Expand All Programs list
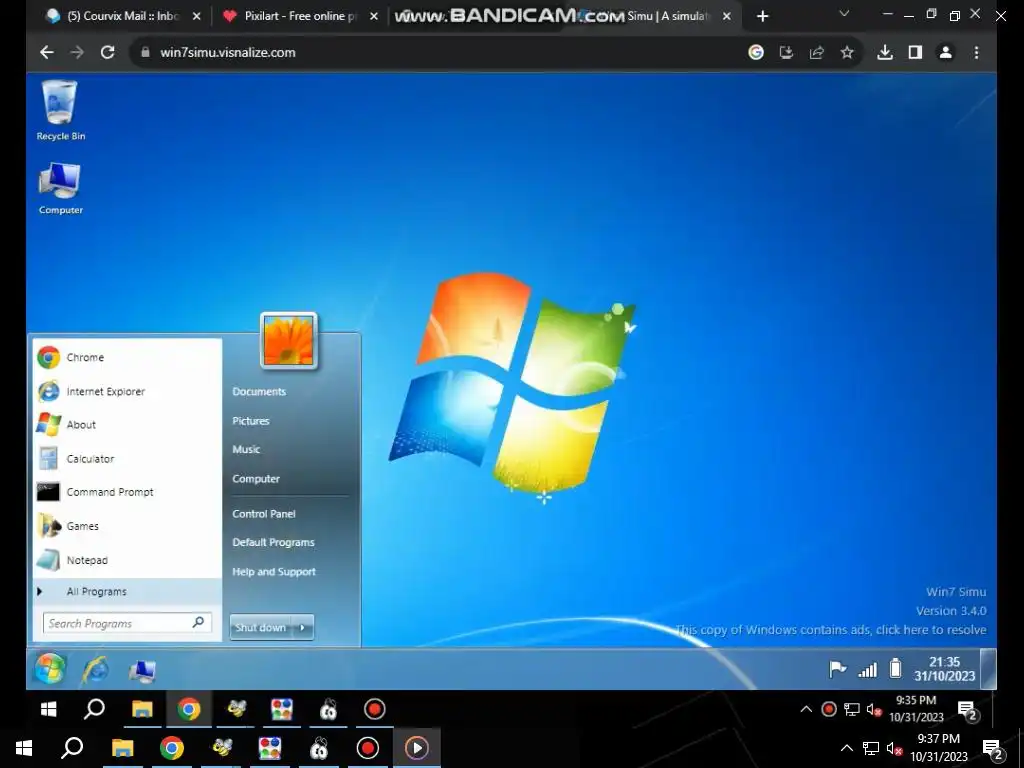This screenshot has width=1024, height=768. [x=127, y=592]
